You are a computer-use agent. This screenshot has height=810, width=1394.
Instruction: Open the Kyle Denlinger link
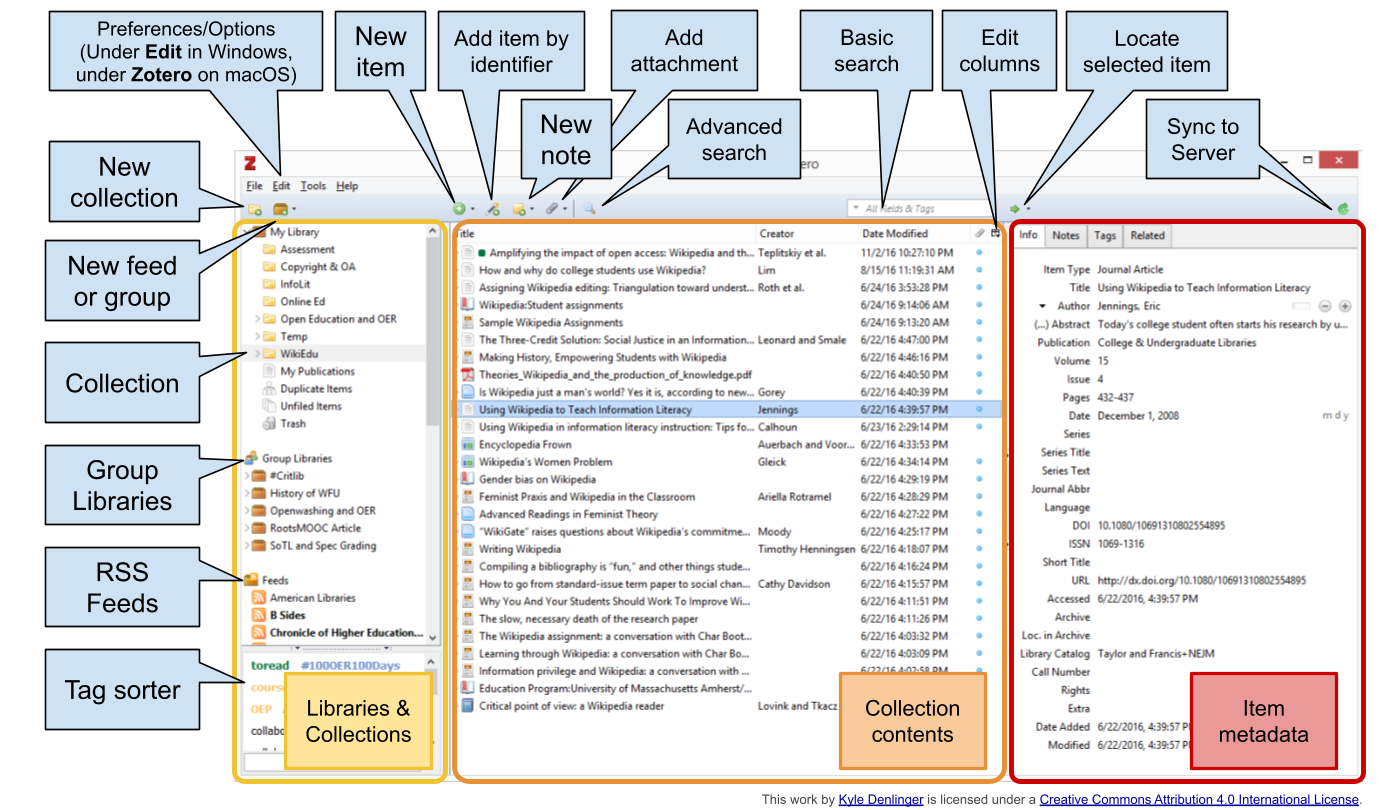(x=882, y=799)
